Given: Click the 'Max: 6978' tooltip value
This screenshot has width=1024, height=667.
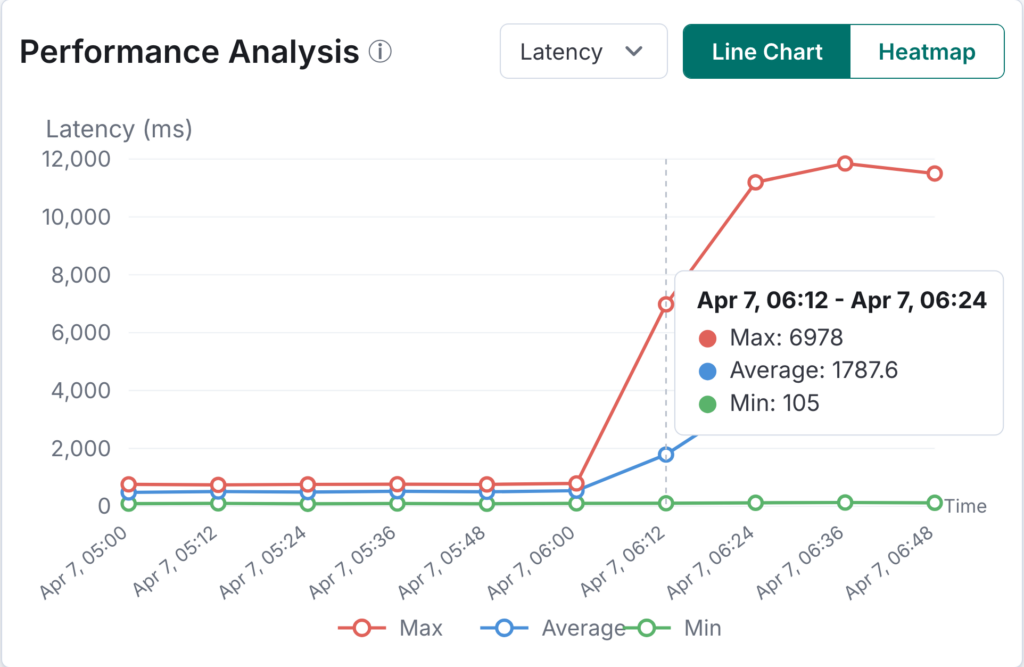Looking at the screenshot, I should click(x=786, y=338).
